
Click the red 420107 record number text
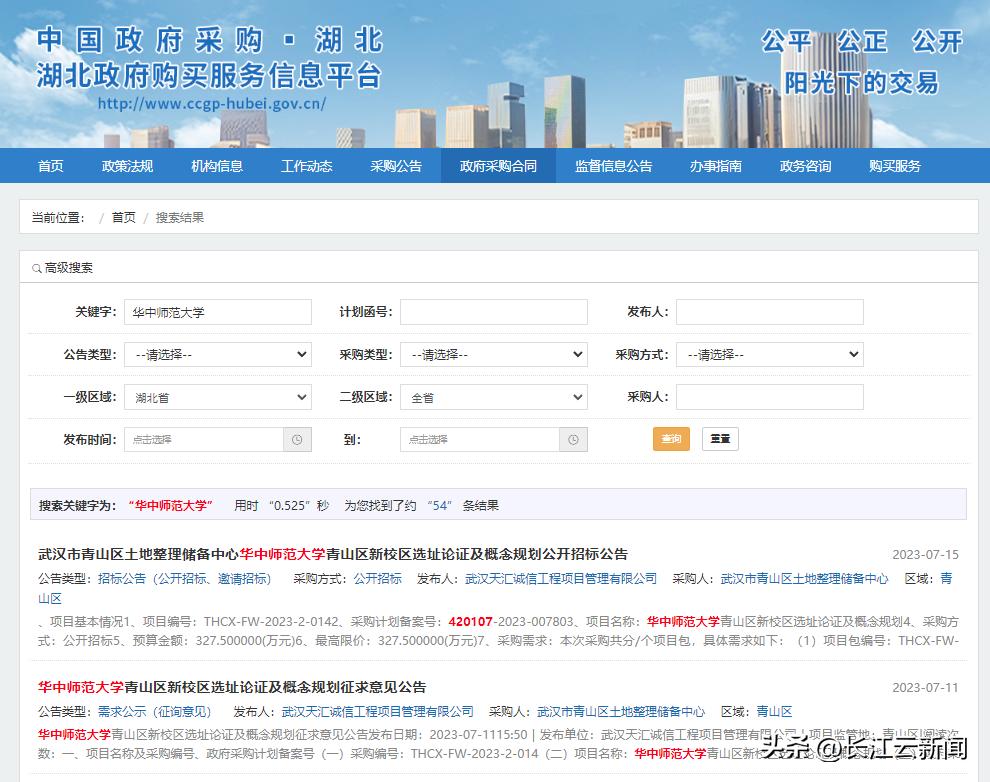coord(470,622)
